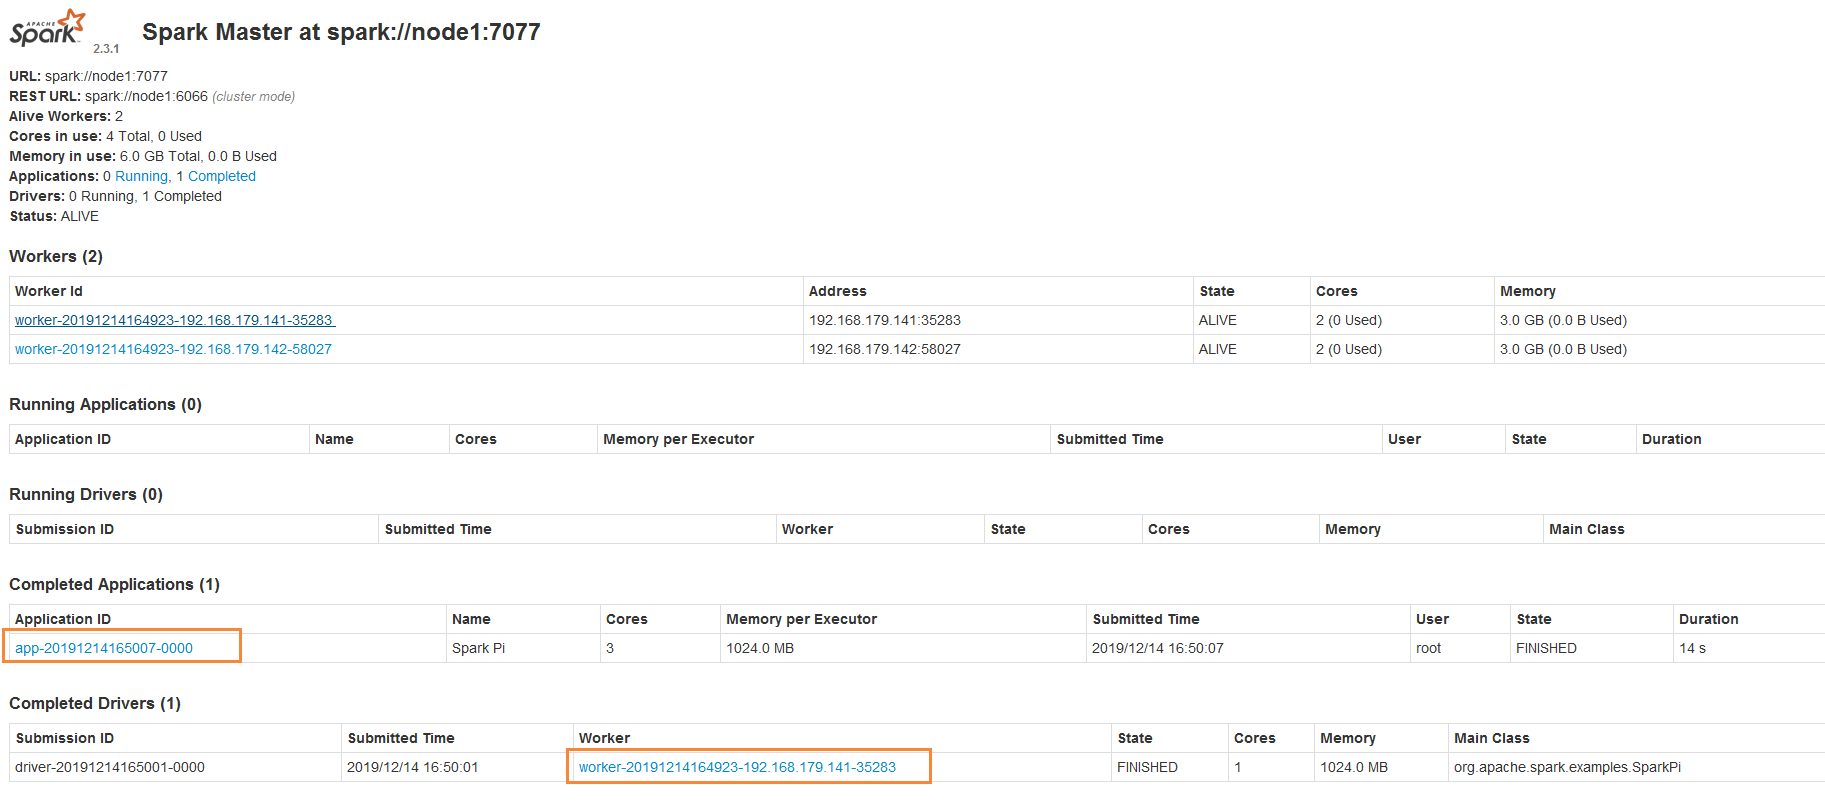Click the Completed Drivers (1) heading
Screen dimensions: 1825x802
[x=95, y=703]
